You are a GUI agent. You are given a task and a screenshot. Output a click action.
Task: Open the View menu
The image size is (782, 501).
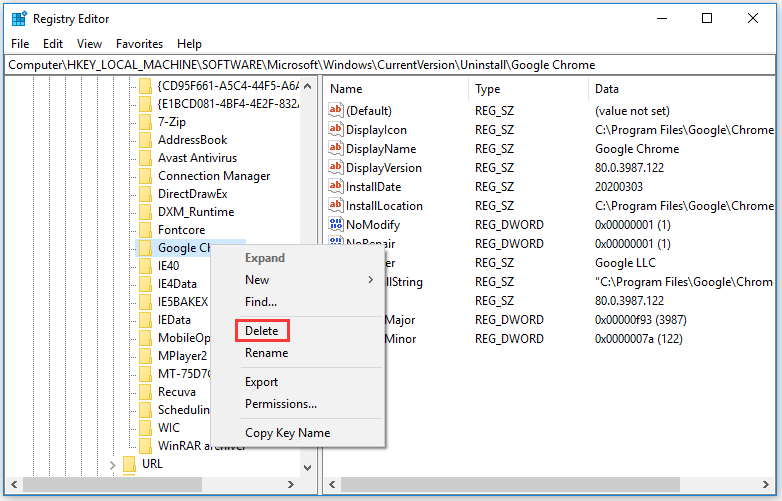click(x=89, y=44)
